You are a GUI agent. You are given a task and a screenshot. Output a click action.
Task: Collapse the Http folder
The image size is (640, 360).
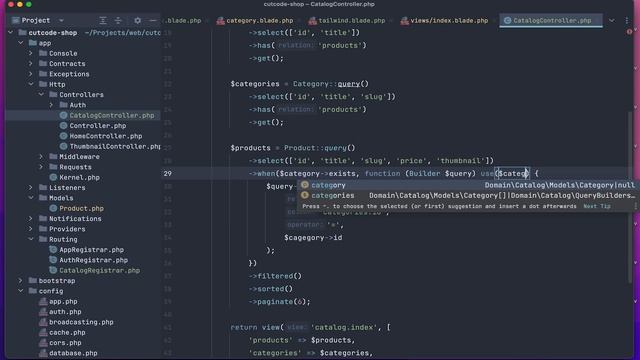(31, 84)
